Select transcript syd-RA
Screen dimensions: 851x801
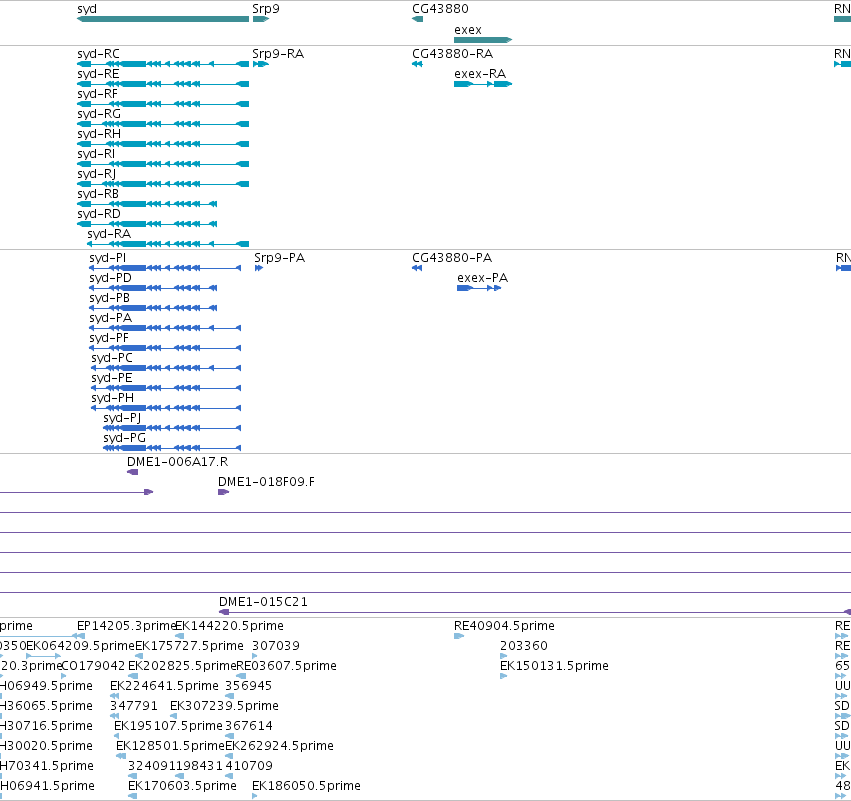168,244
